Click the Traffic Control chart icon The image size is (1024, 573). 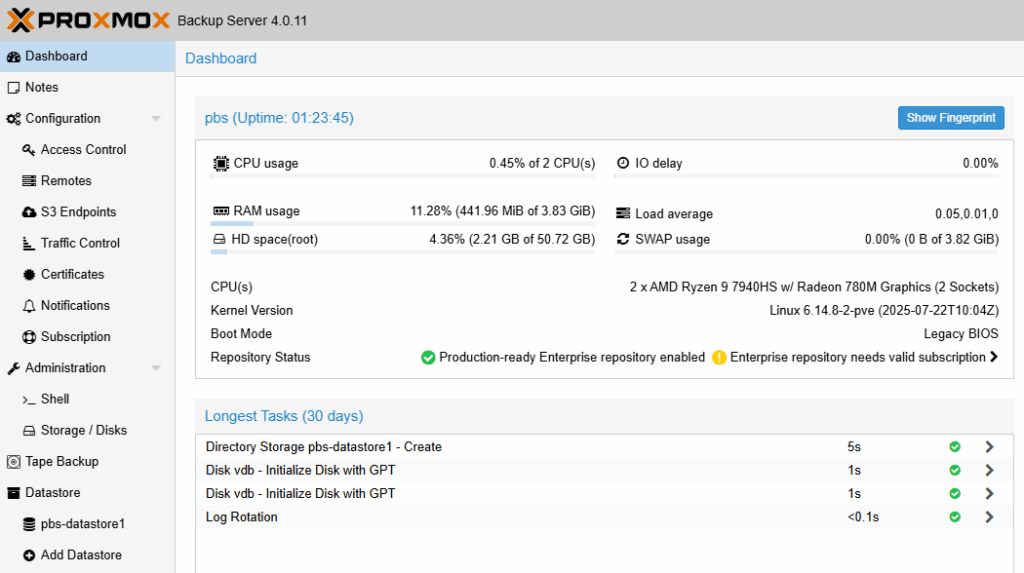pyautogui.click(x=29, y=243)
